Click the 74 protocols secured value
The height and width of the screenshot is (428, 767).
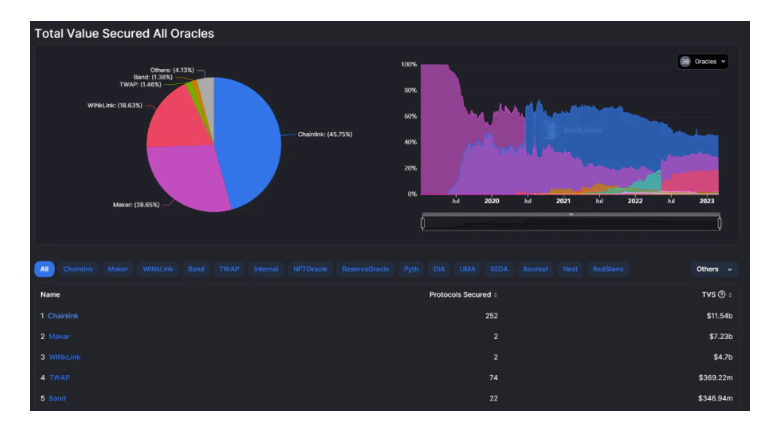tap(494, 378)
